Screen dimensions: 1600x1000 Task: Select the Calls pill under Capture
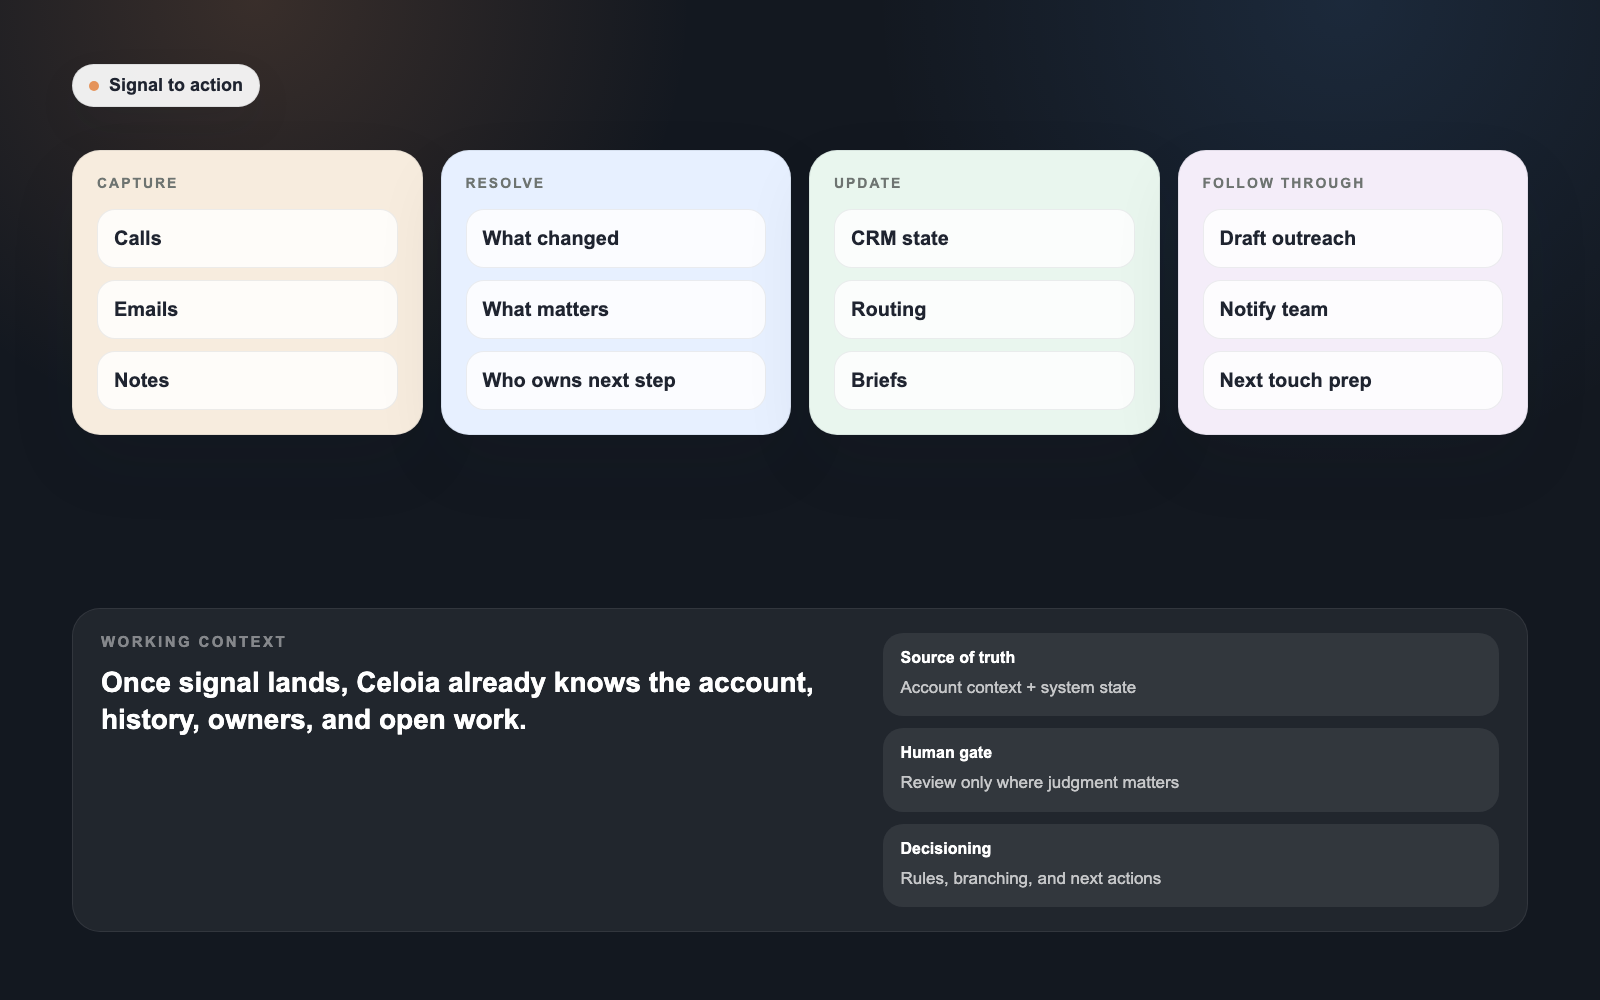point(246,238)
